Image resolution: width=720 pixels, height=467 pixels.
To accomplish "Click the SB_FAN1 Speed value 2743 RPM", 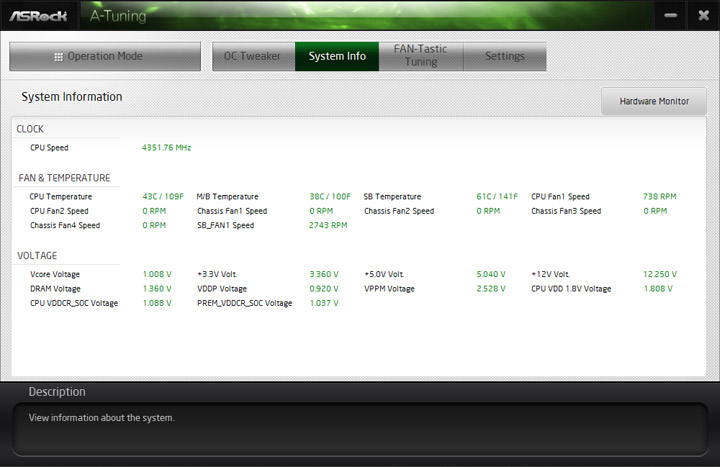I will (328, 225).
